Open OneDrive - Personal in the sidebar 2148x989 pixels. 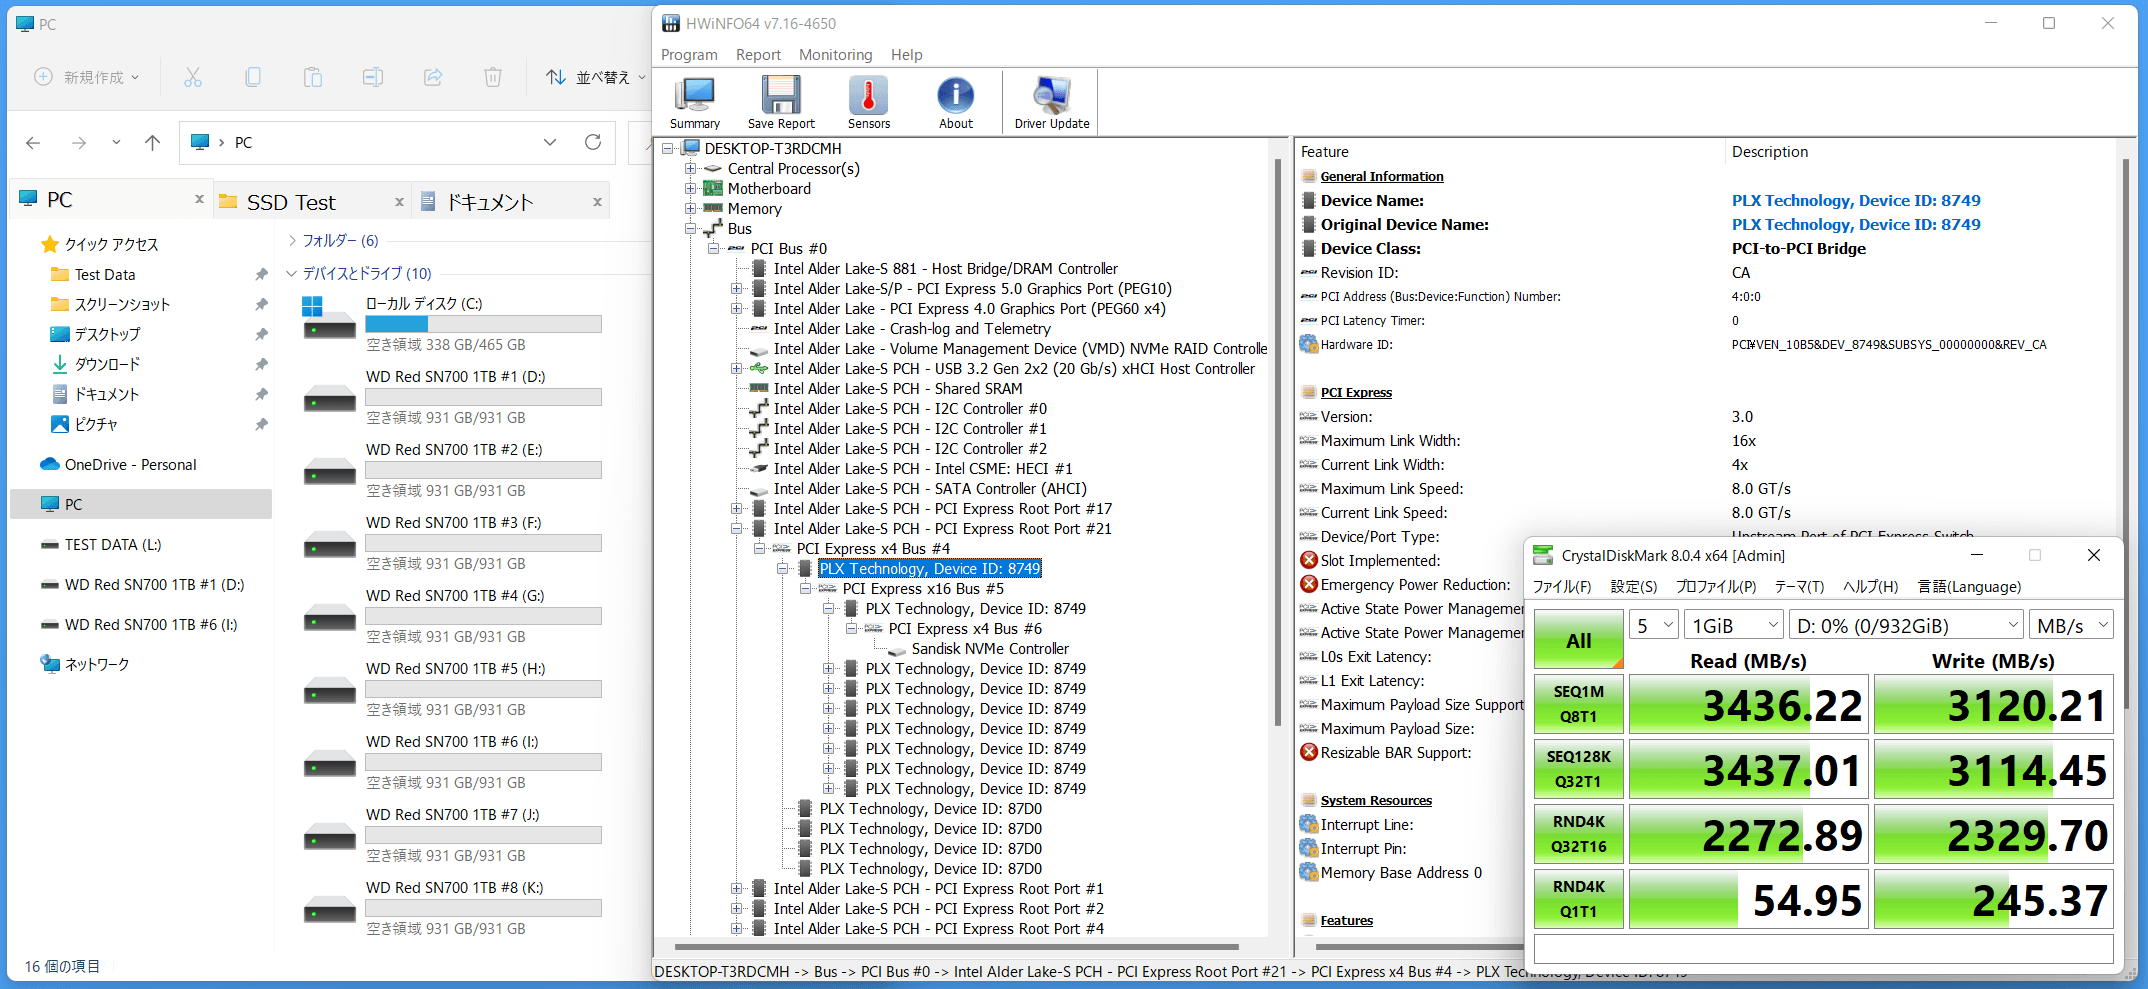coord(130,465)
